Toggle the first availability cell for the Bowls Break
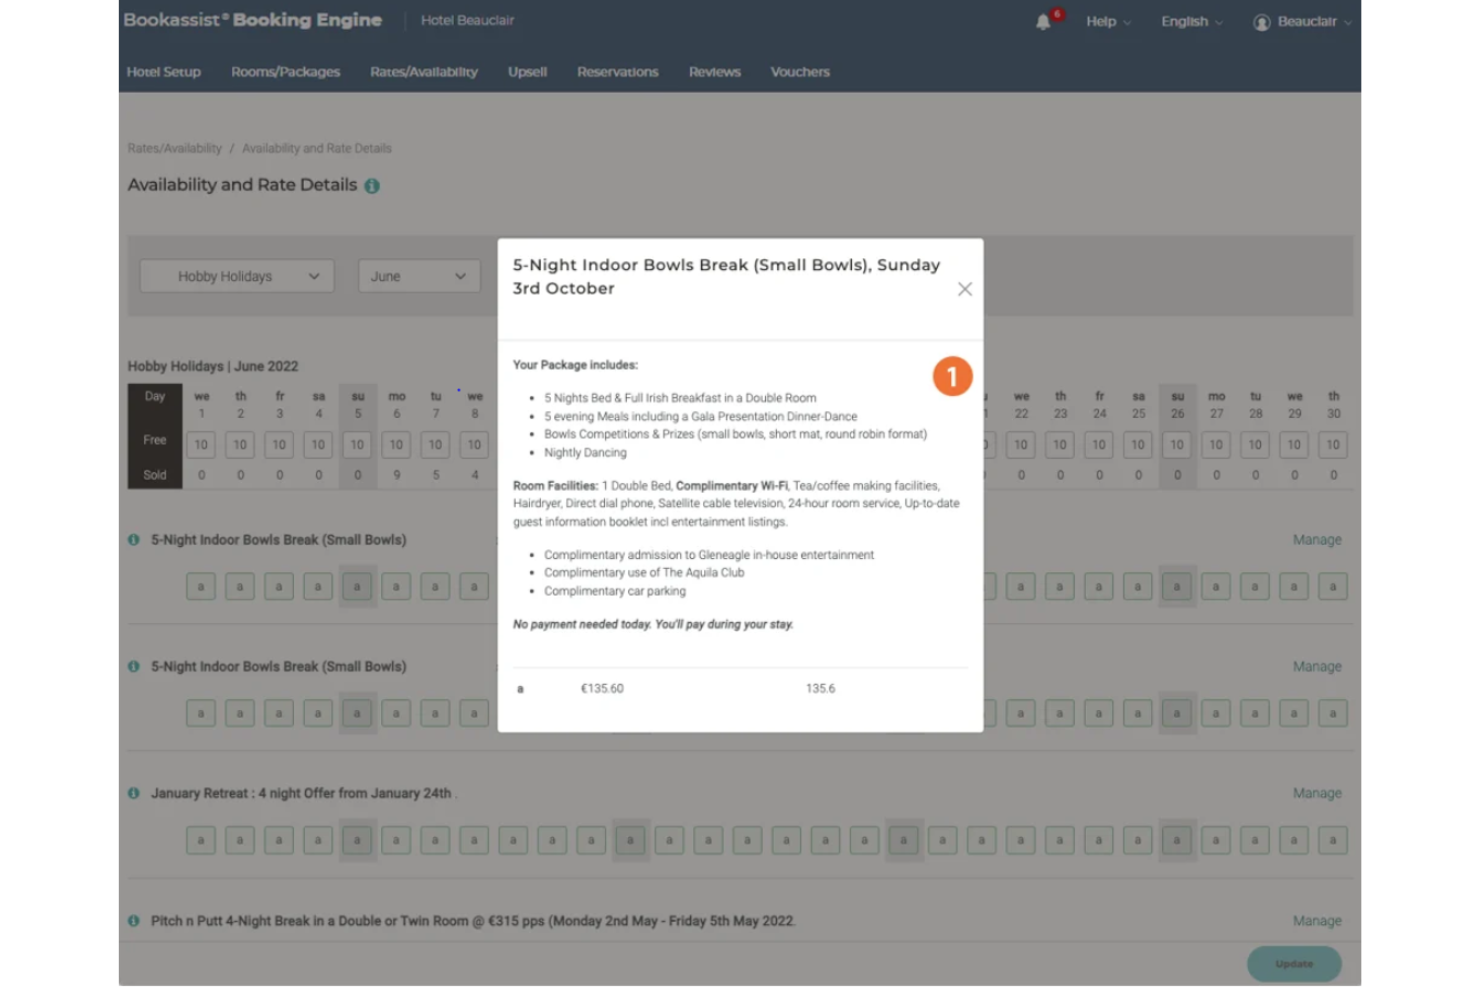 (200, 587)
